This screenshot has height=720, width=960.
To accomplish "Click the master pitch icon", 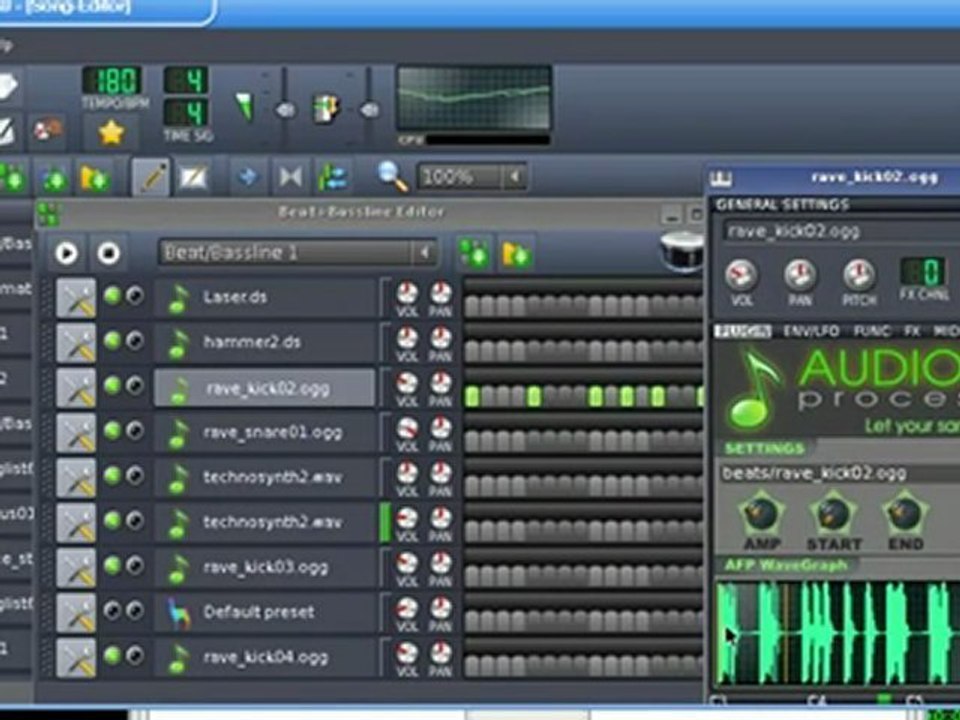I will (x=326, y=109).
